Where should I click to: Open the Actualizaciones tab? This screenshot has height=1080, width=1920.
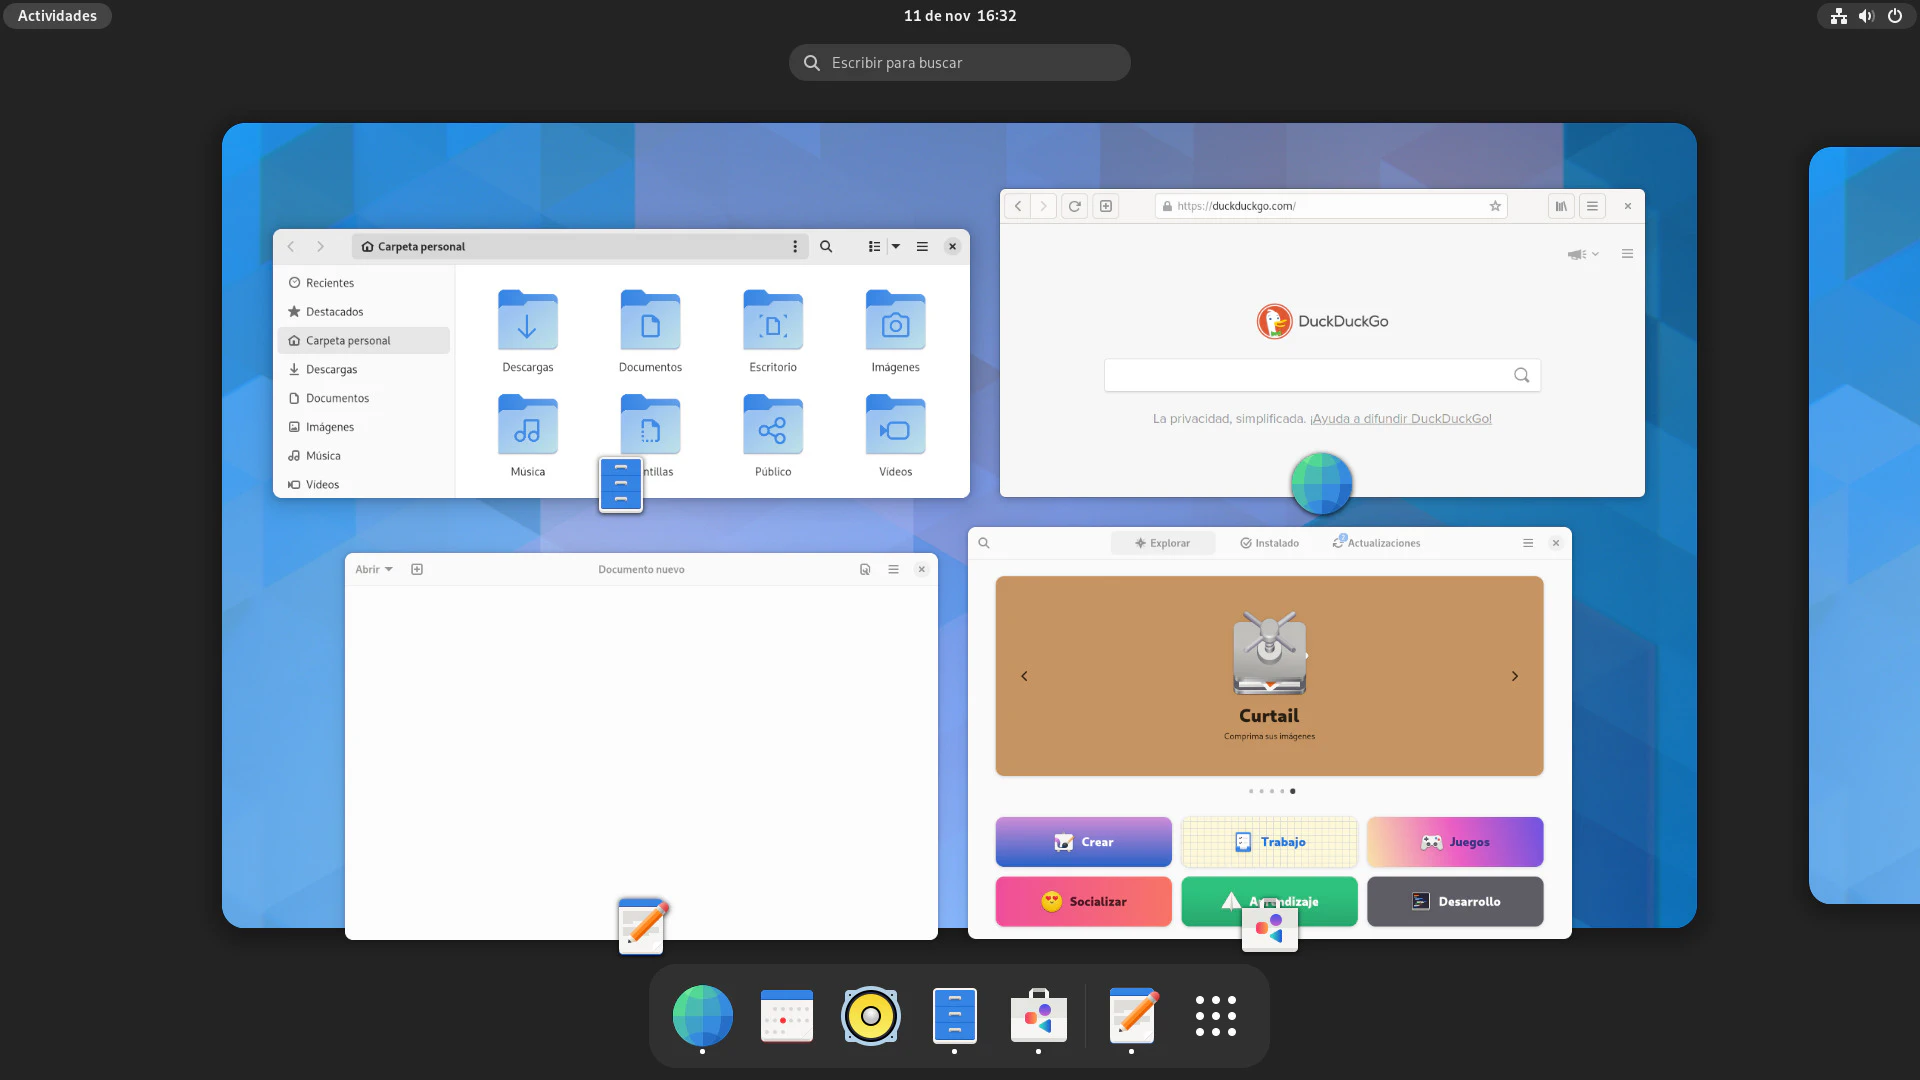pyautogui.click(x=1376, y=543)
